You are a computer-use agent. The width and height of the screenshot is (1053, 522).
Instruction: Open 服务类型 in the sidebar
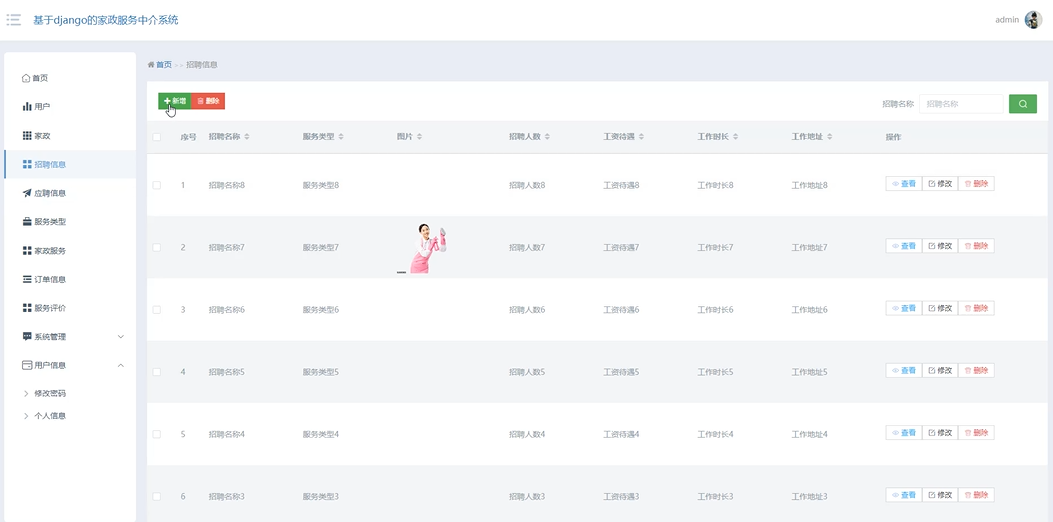49,222
